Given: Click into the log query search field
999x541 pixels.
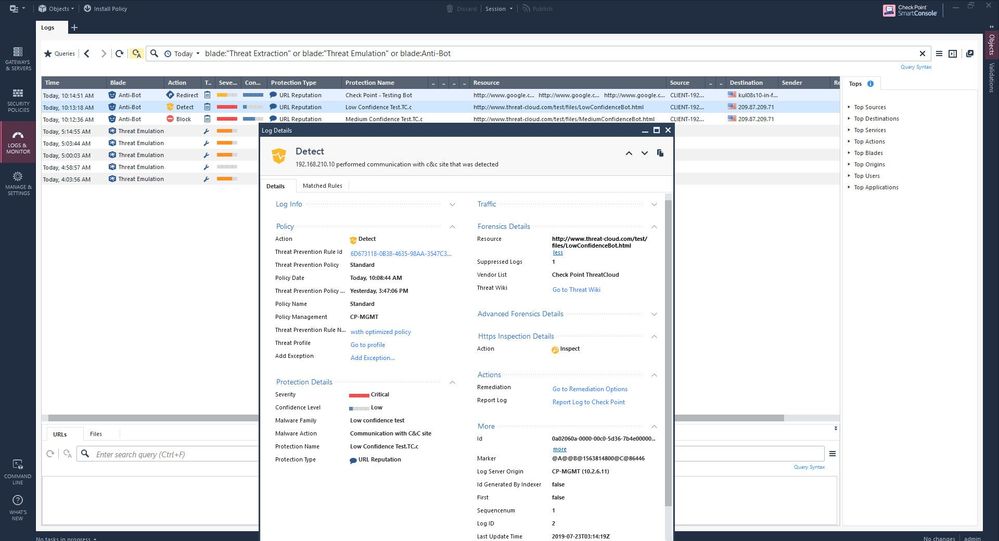Looking at the screenshot, I should (561, 54).
